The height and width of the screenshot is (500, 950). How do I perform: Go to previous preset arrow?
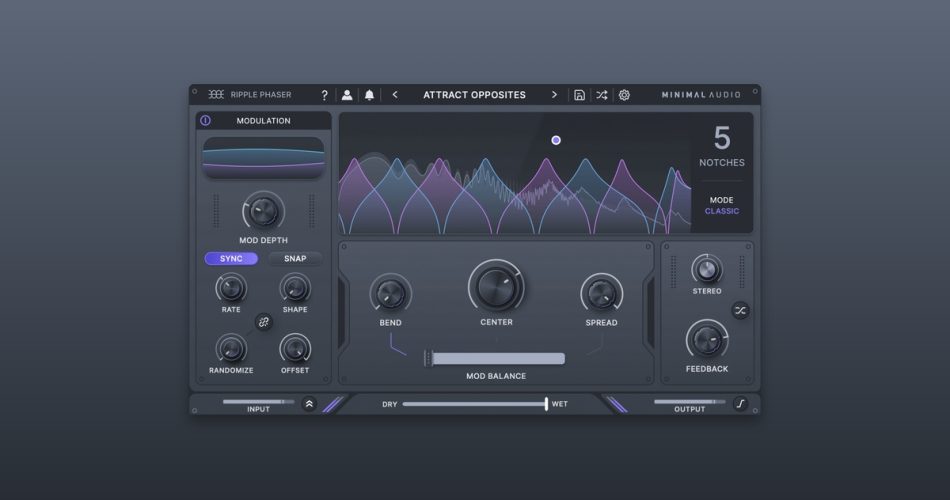point(395,95)
